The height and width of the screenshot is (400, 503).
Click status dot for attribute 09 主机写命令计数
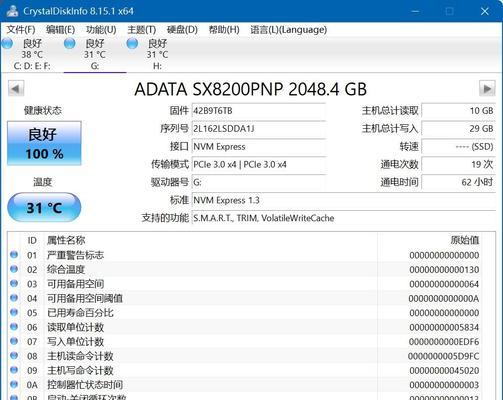click(x=14, y=370)
